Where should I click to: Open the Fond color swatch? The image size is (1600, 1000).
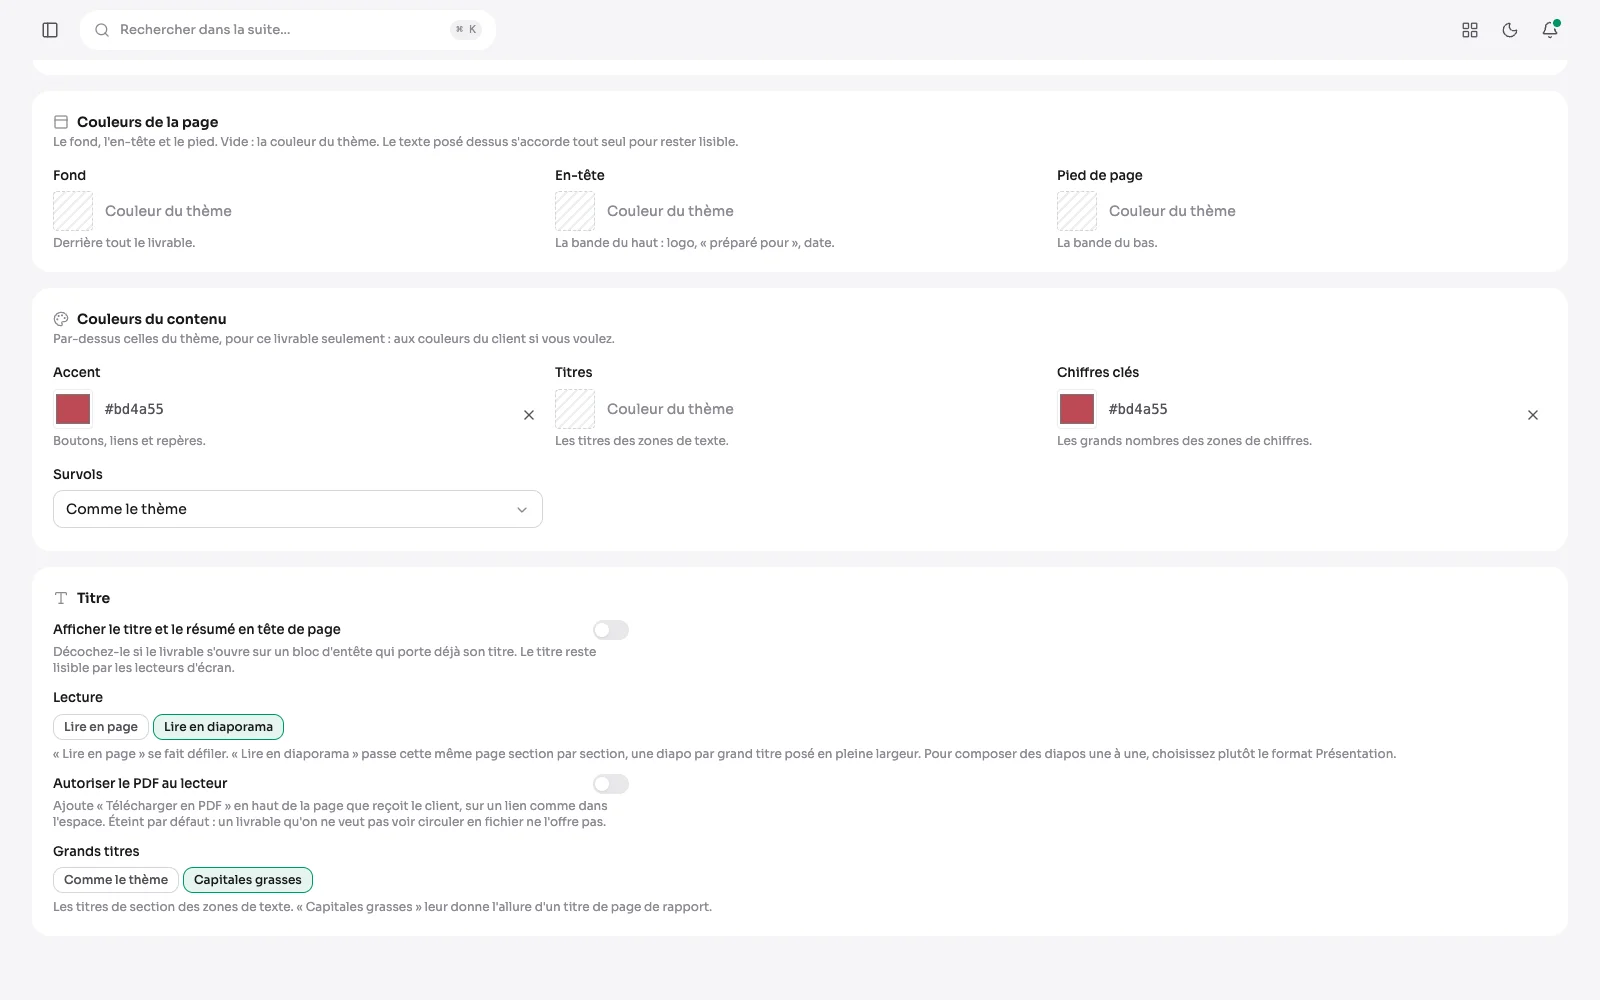point(73,211)
